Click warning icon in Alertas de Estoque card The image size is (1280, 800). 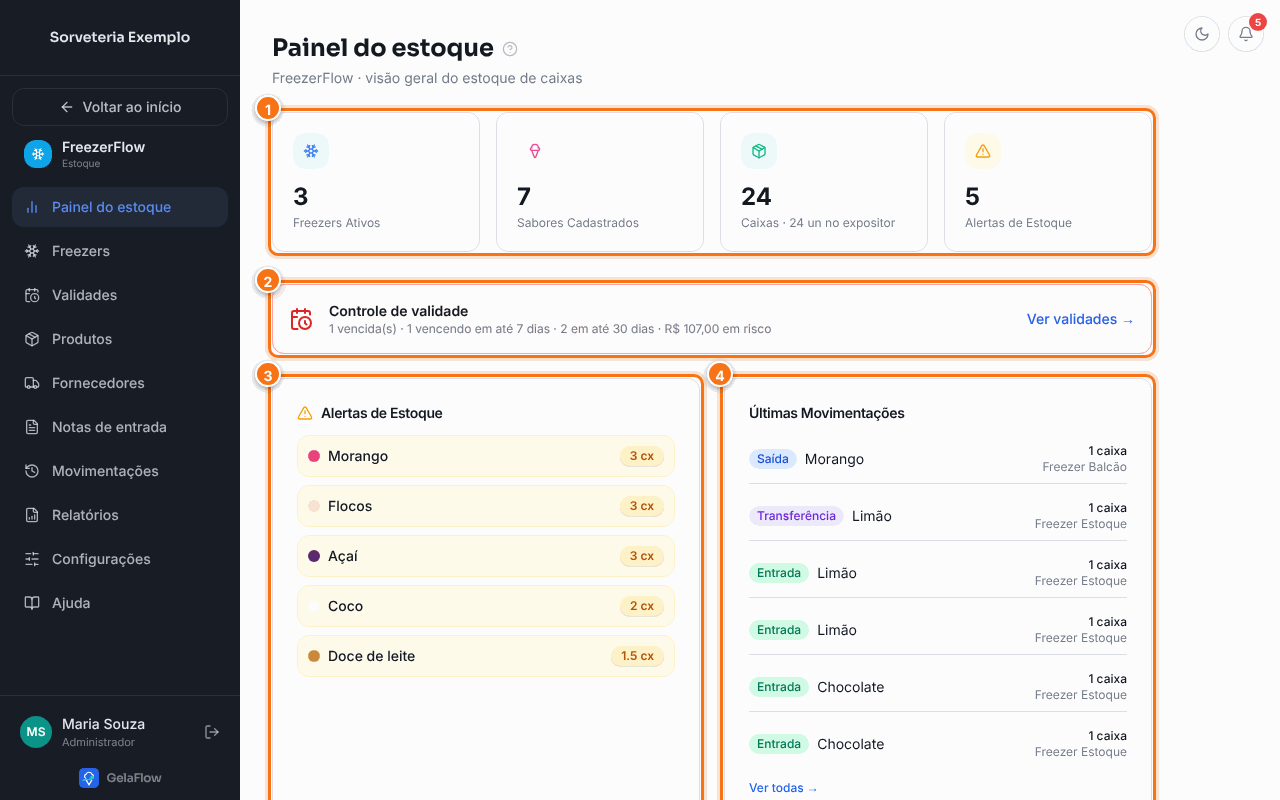[983, 151]
